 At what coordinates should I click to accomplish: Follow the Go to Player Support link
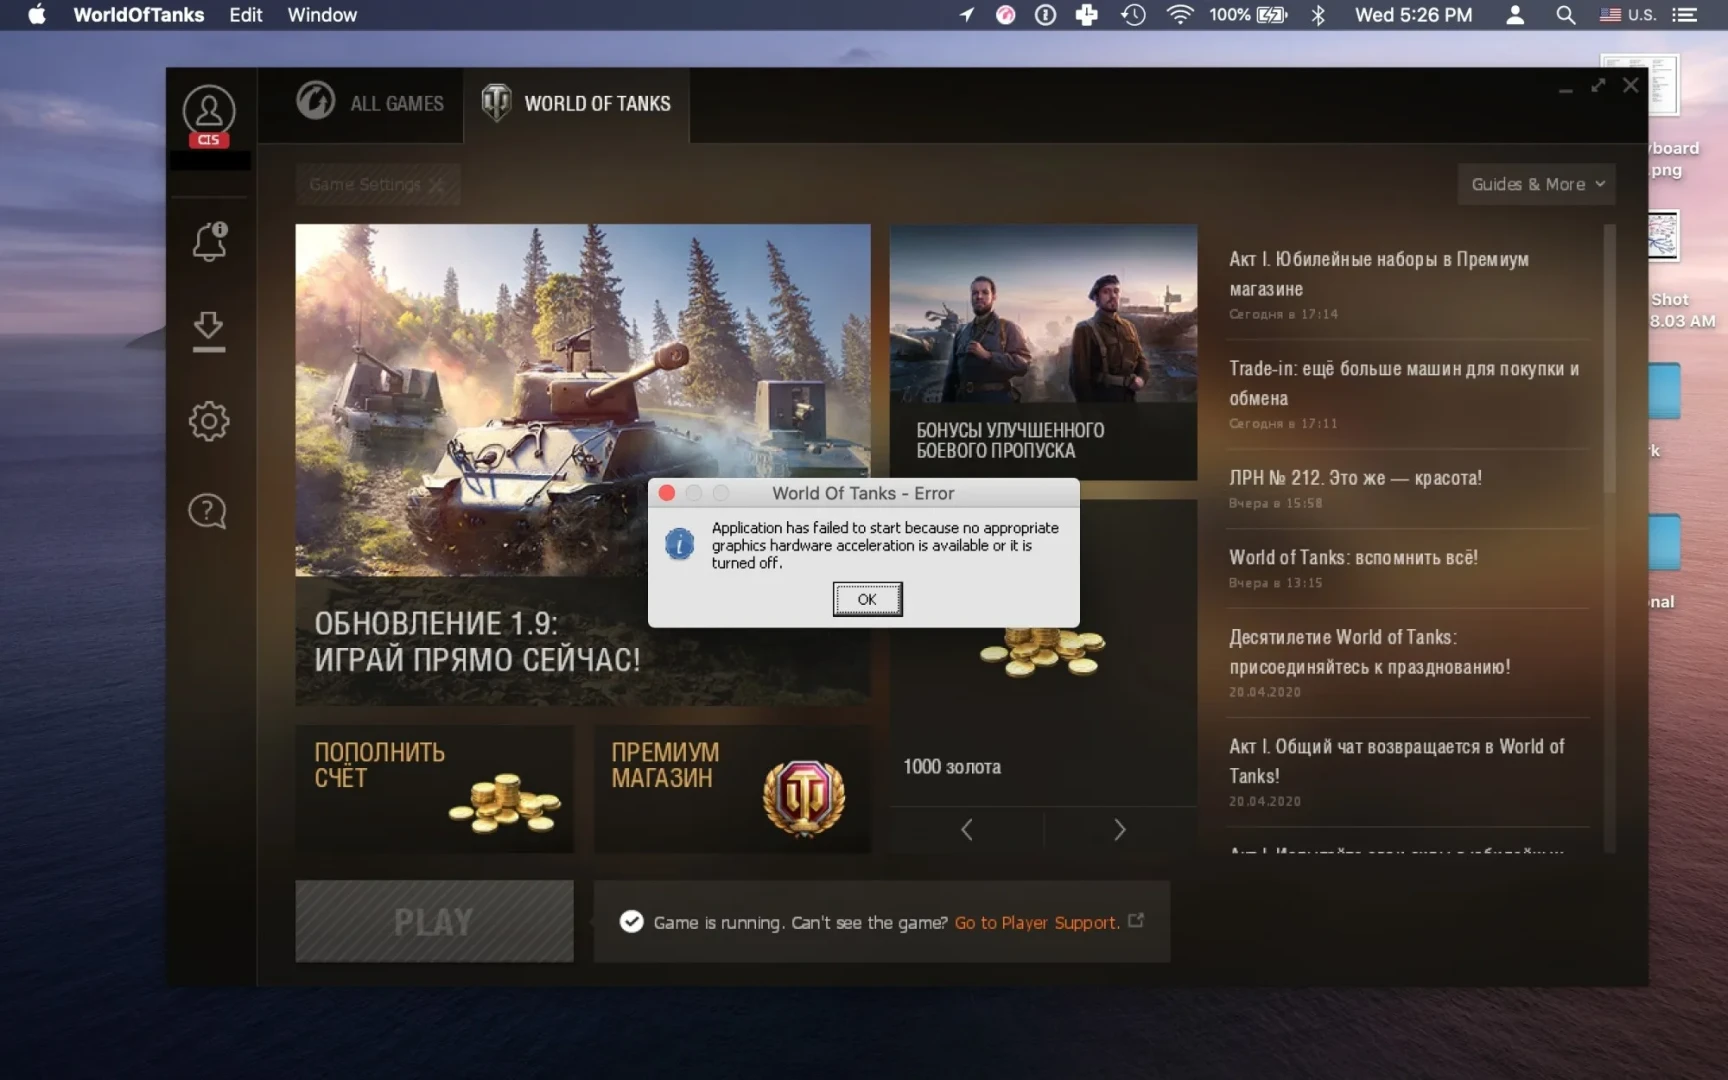pos(1036,923)
